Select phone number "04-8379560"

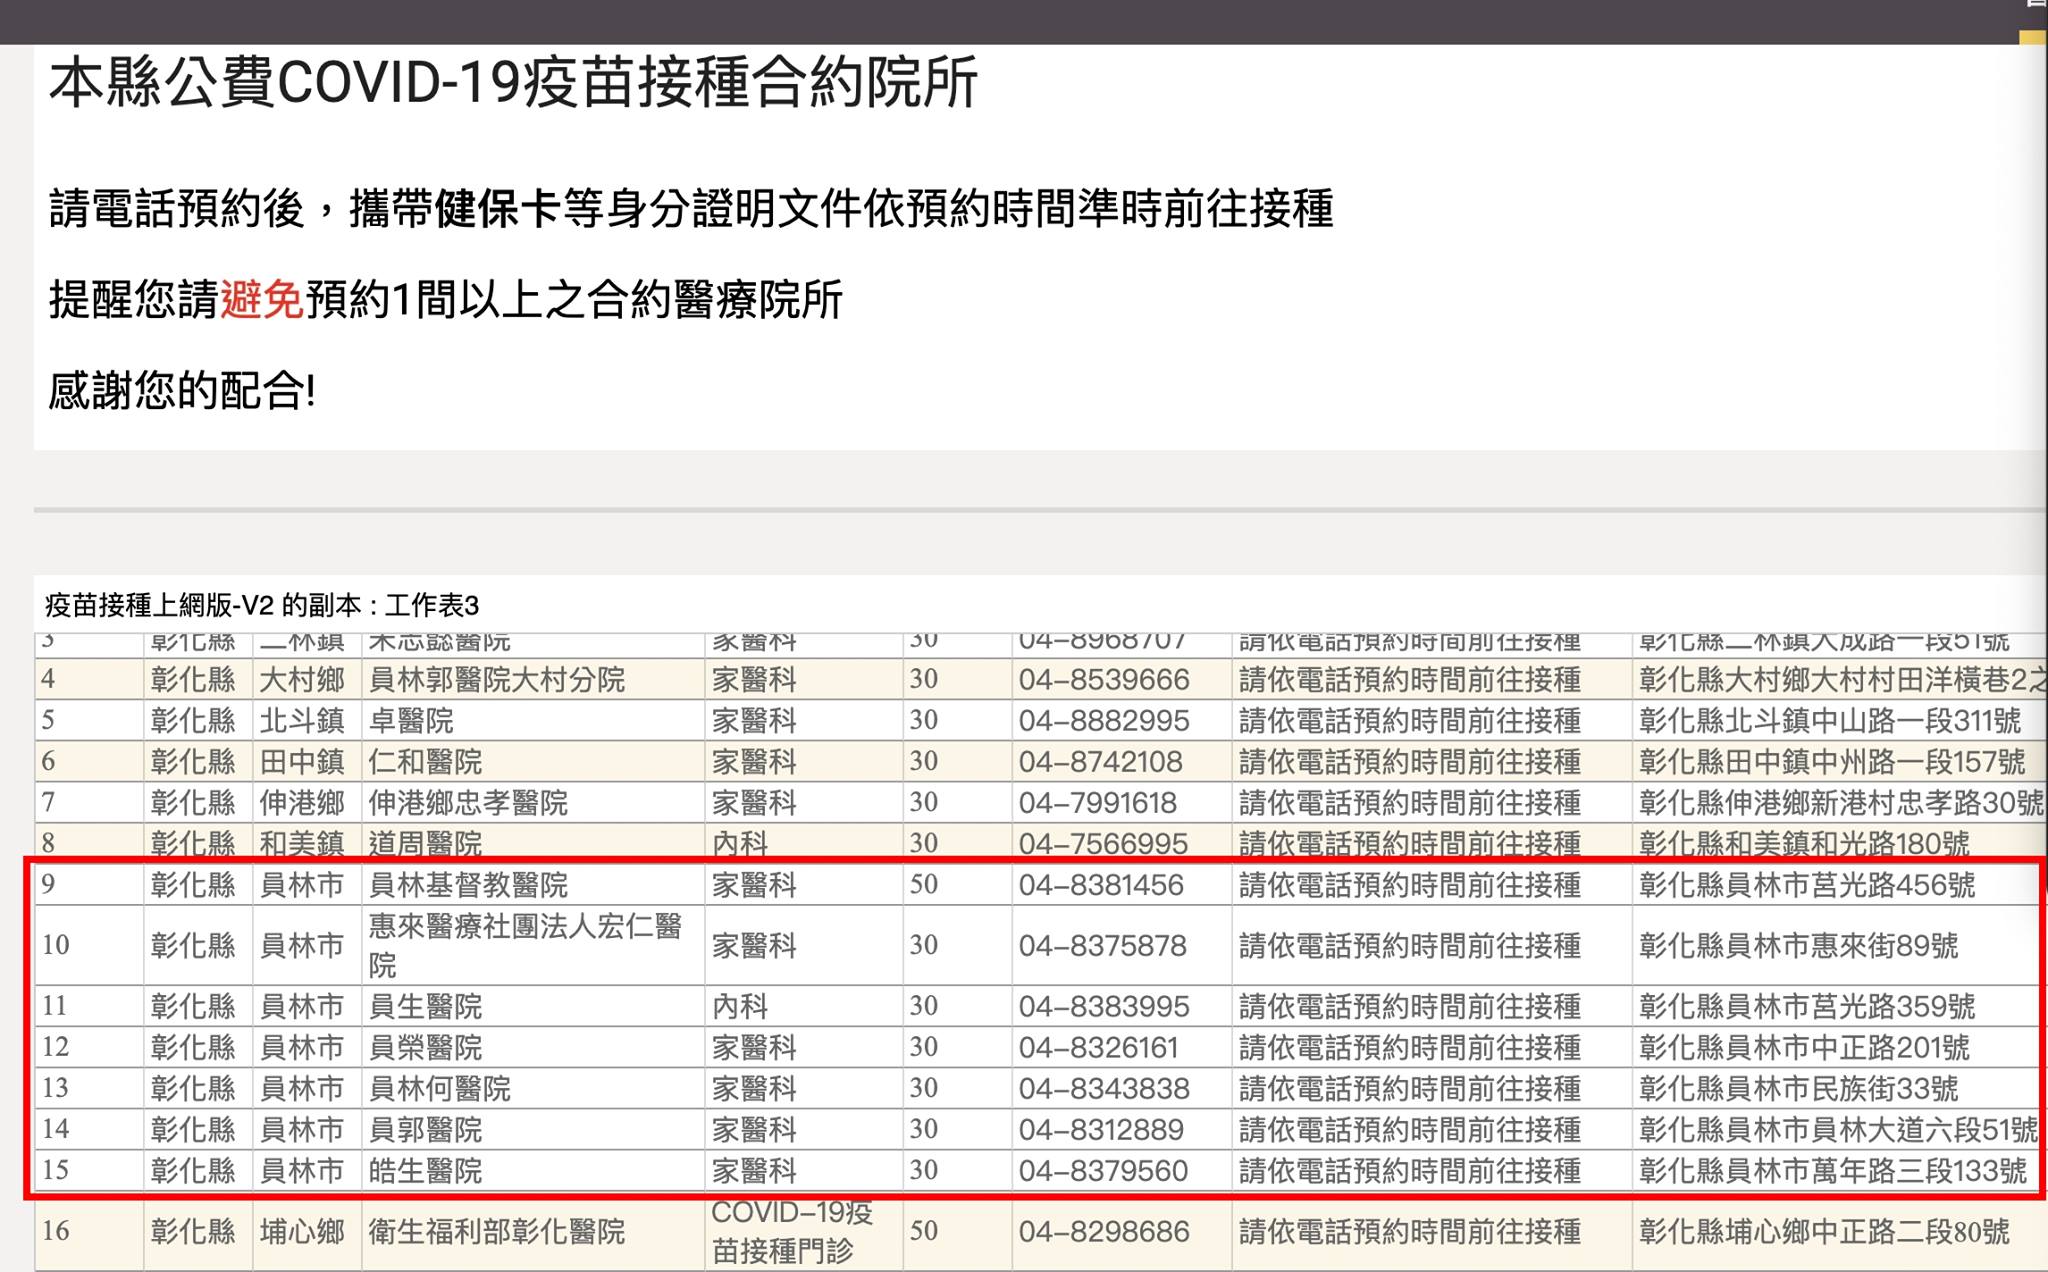[x=1103, y=1170]
